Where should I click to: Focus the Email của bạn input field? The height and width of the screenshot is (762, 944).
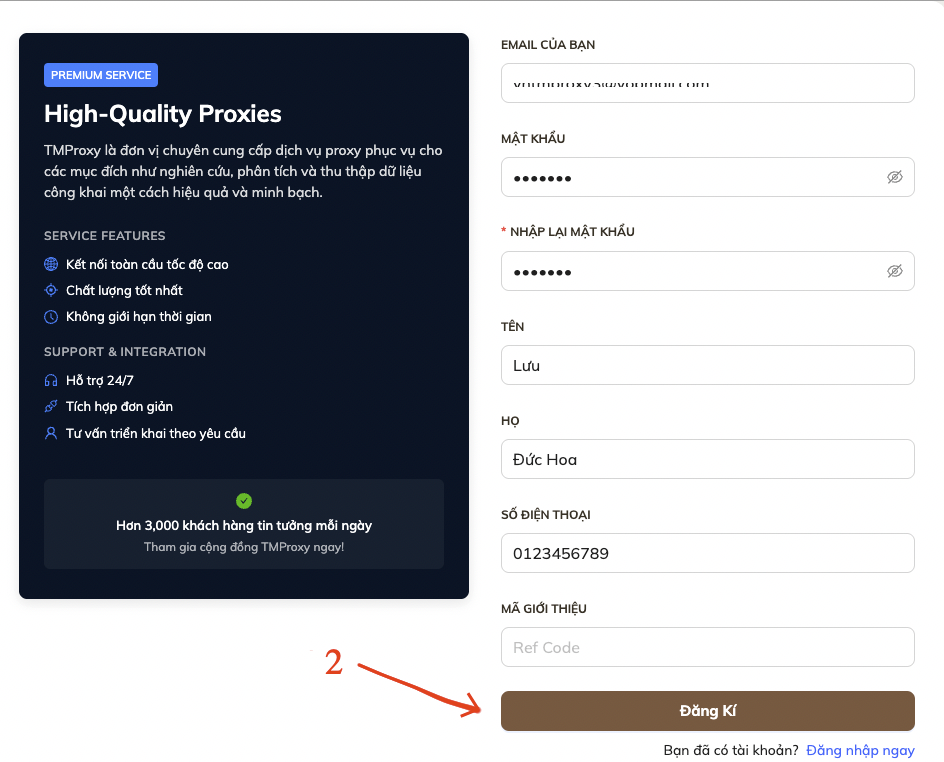pyautogui.click(x=707, y=83)
